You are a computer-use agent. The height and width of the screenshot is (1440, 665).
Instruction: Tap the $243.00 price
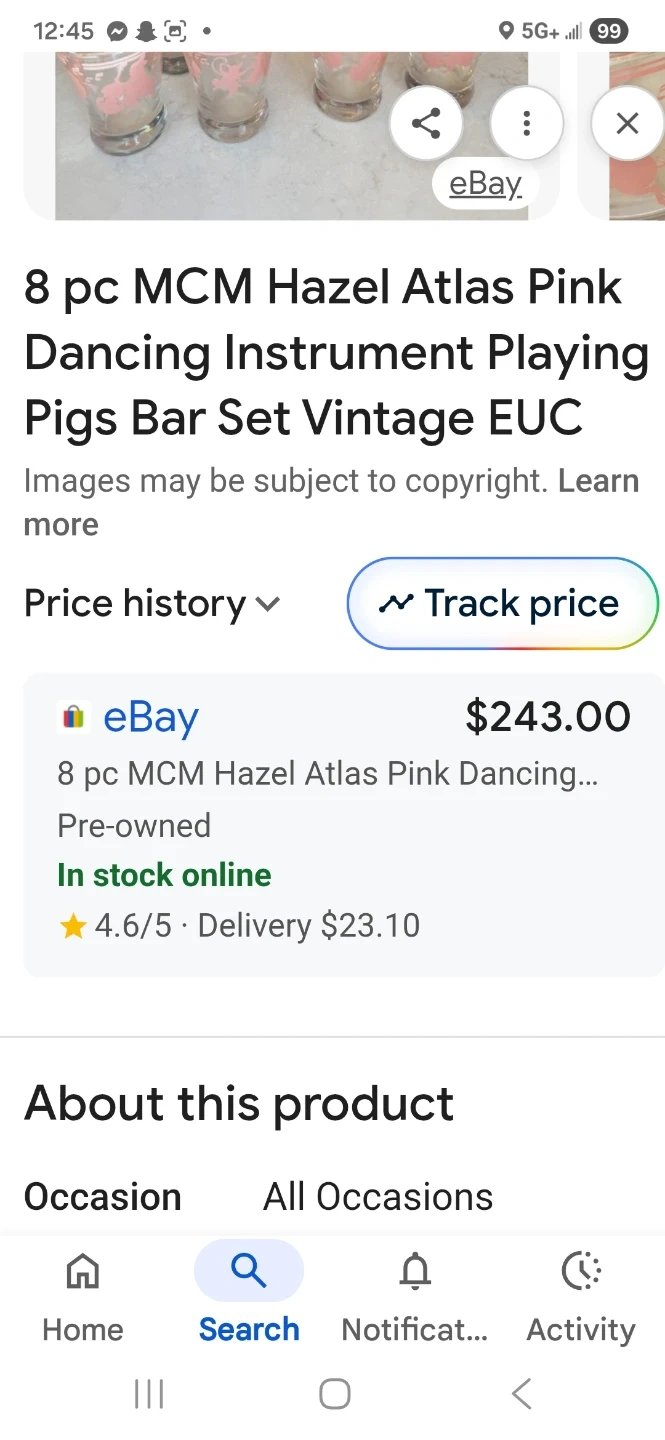click(548, 717)
